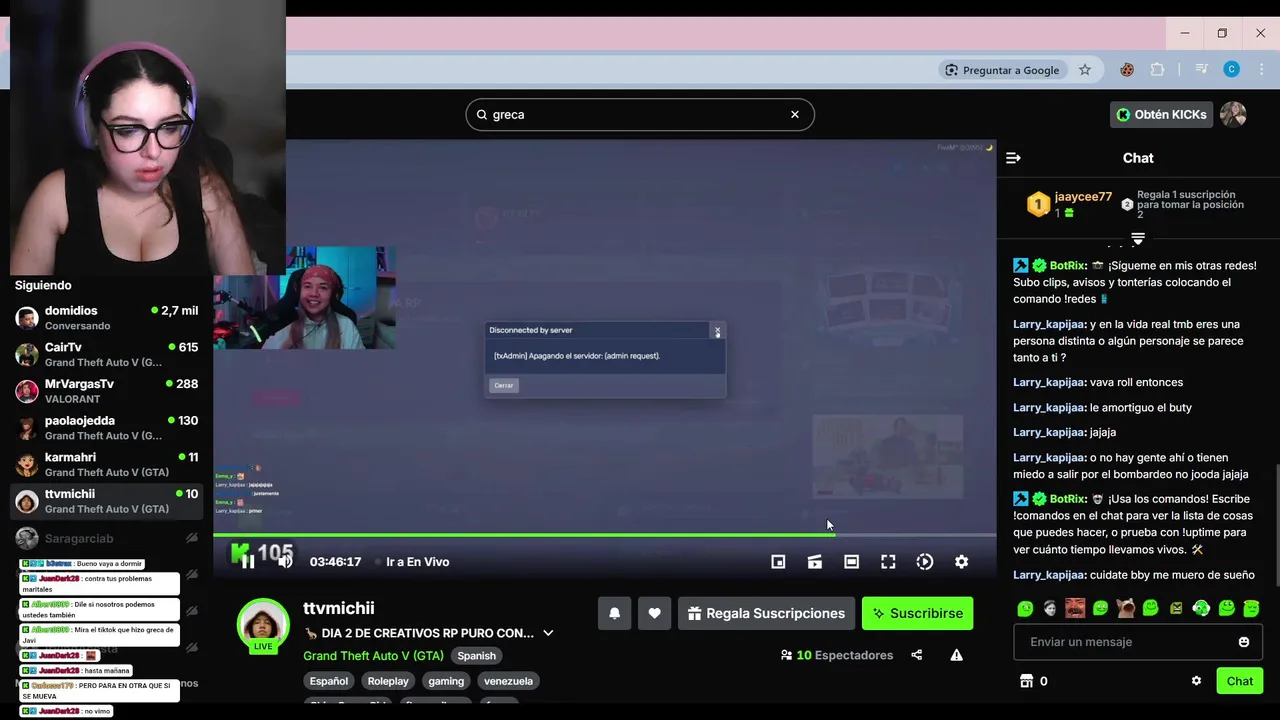Screen dimensions: 1280x720
Task: Open the Chrome profile avatar
Action: pos(1232,69)
